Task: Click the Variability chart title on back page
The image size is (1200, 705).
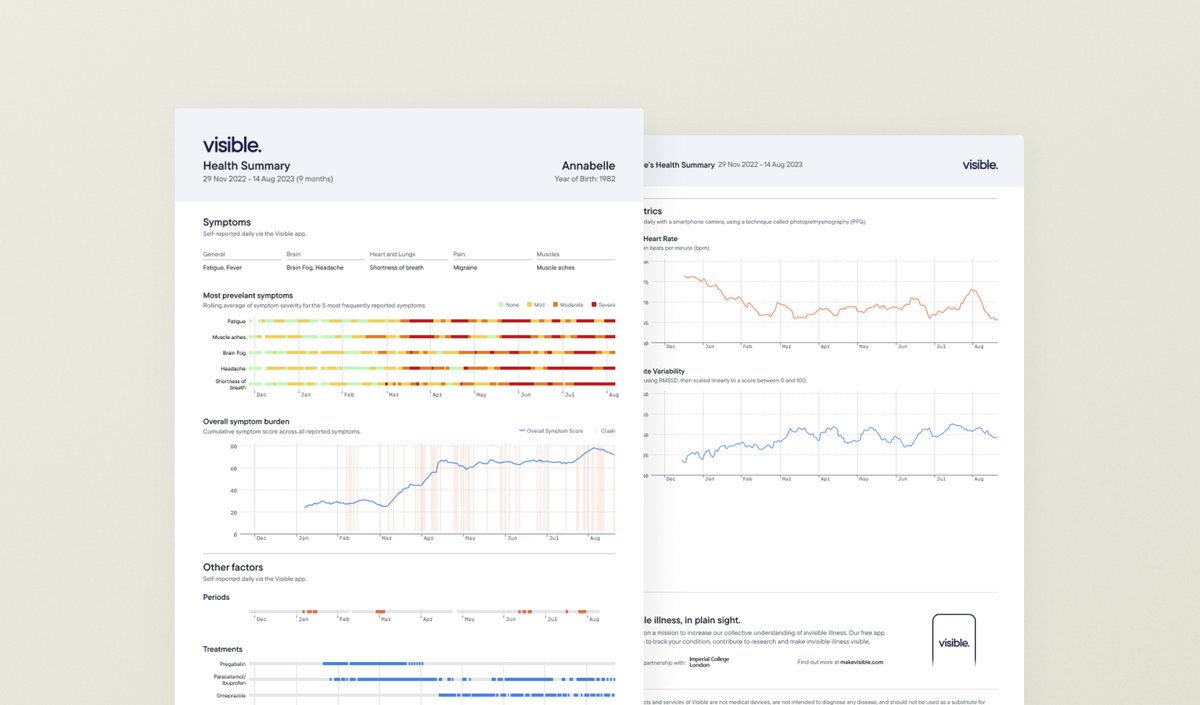Action: coord(662,370)
